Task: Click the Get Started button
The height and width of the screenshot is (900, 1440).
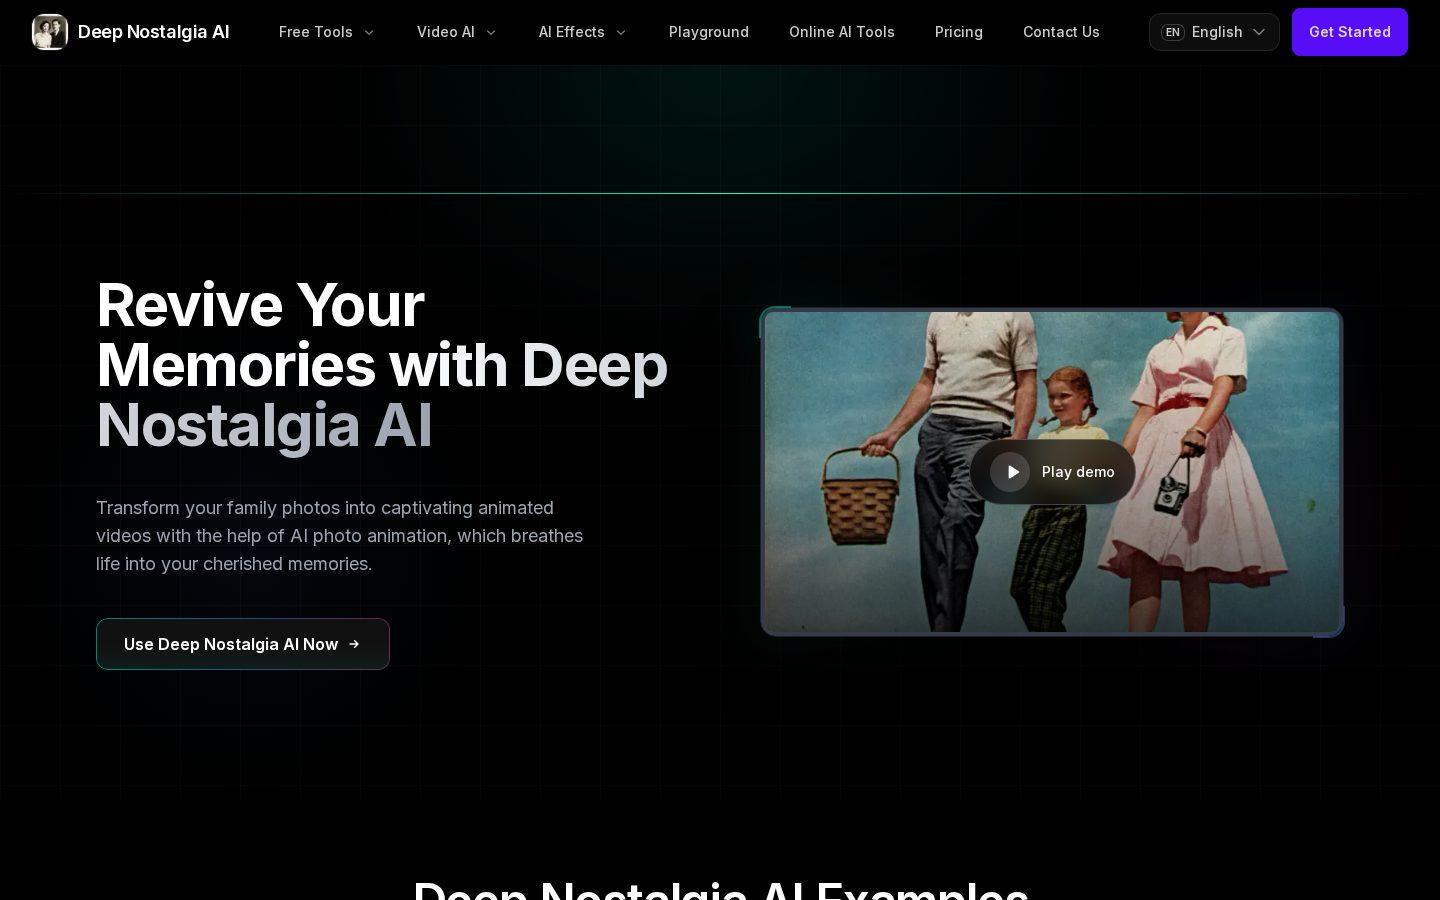Action: tap(1350, 32)
